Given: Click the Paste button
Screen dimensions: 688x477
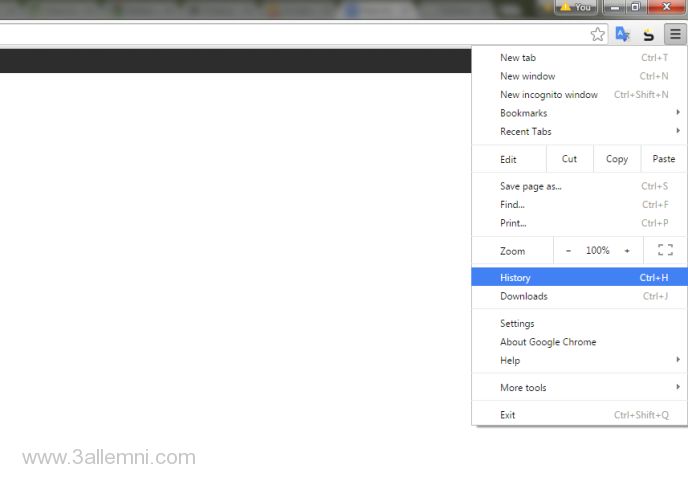Looking at the screenshot, I should click(663, 159).
